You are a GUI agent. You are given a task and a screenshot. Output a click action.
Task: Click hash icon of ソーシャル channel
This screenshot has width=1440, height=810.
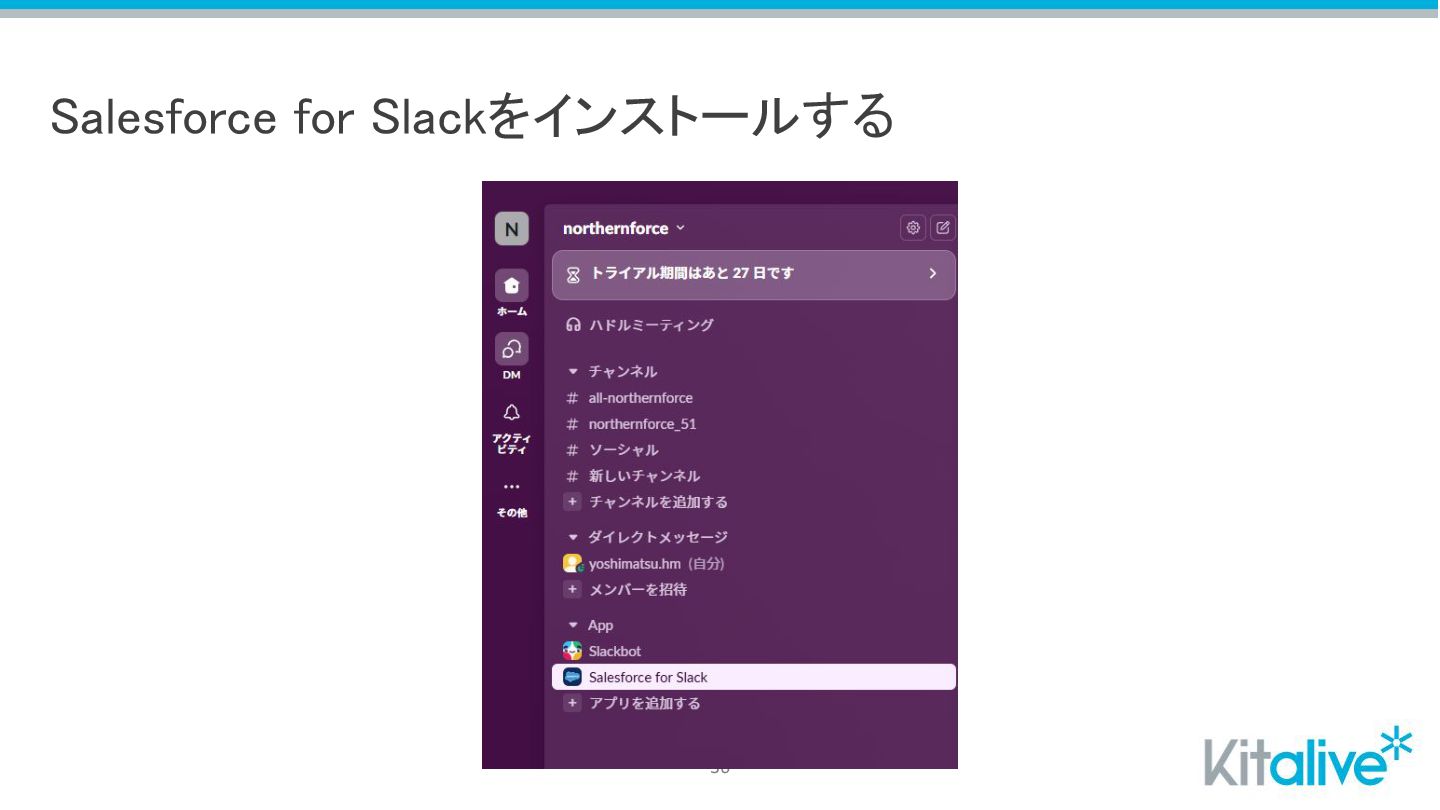click(x=572, y=450)
